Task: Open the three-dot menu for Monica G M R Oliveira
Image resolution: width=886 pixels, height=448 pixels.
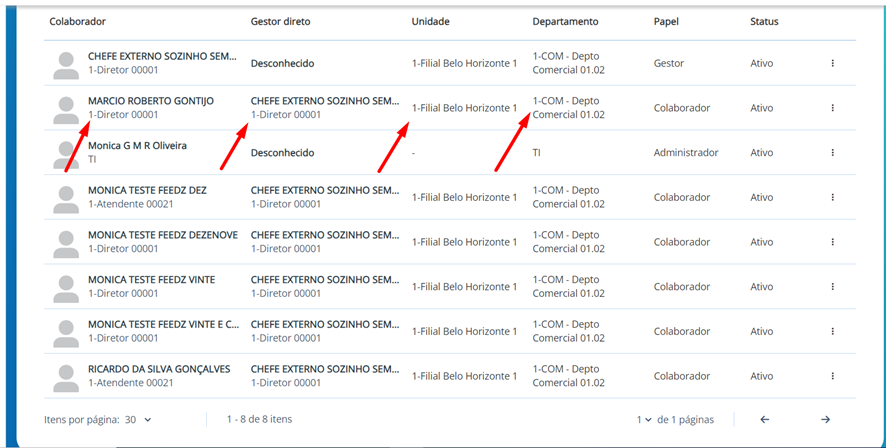Action: pos(832,153)
